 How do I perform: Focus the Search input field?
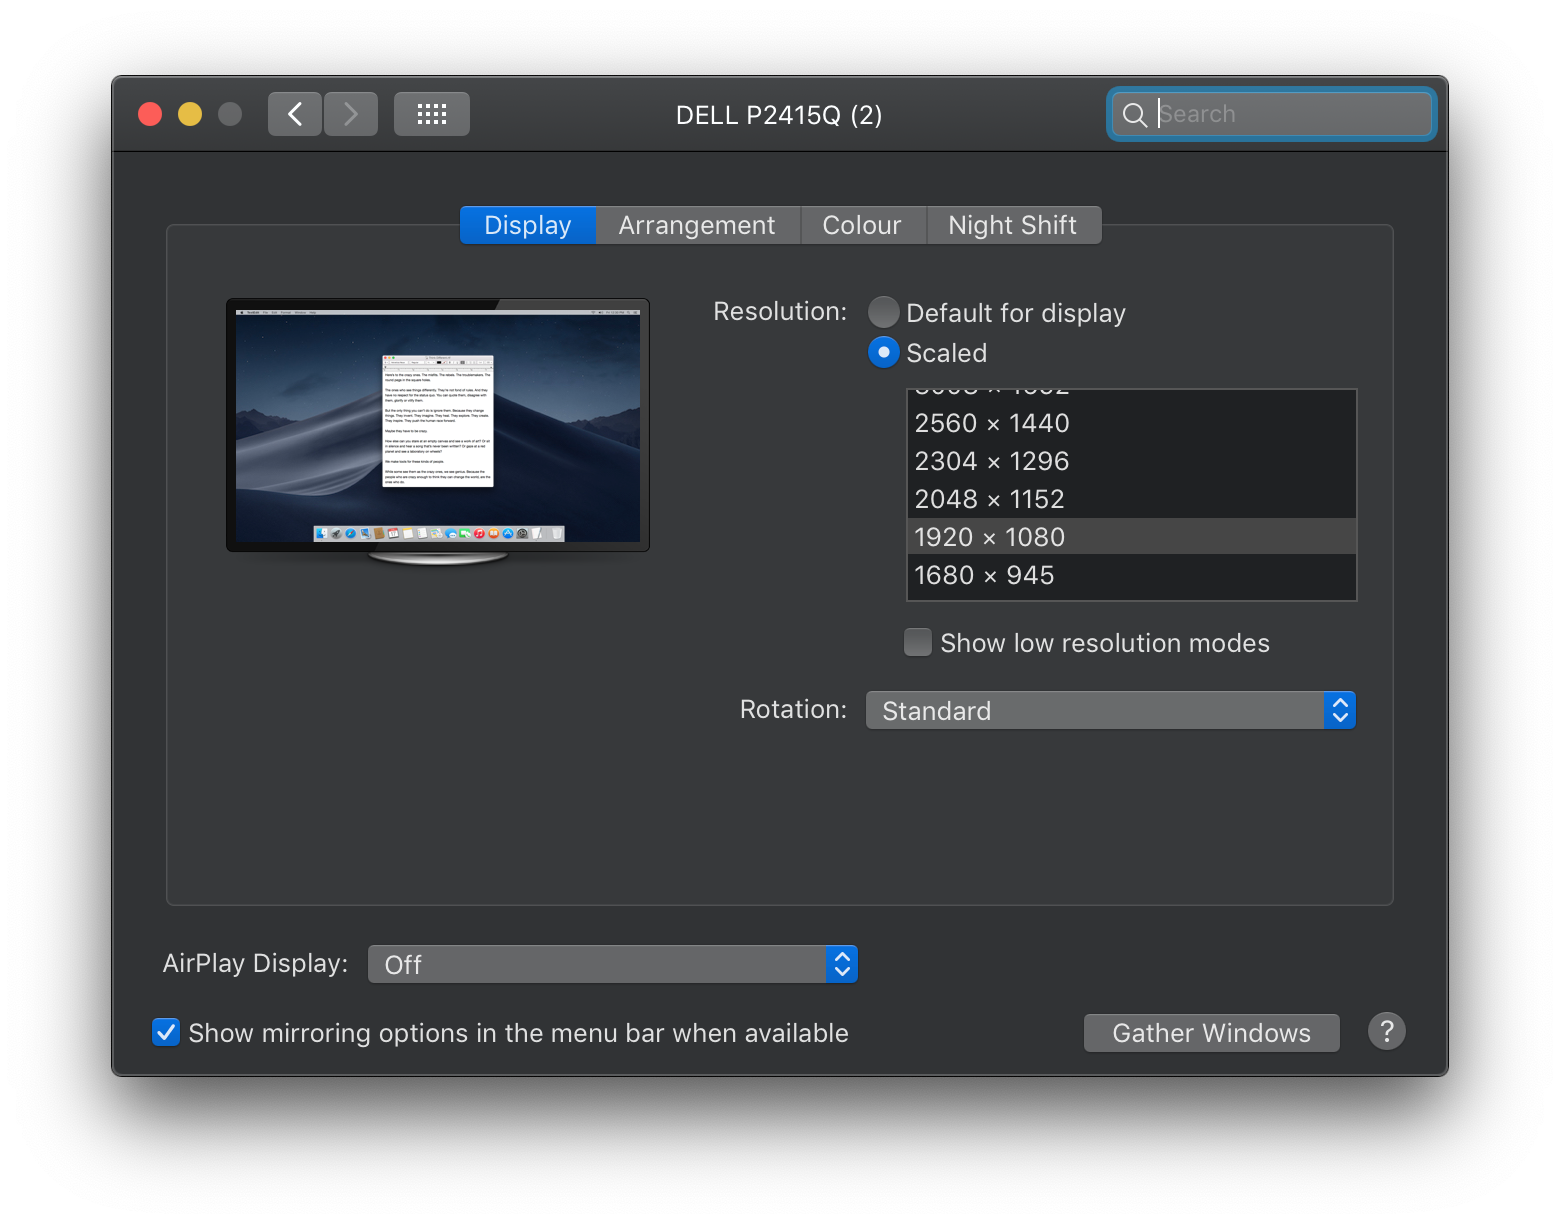pyautogui.click(x=1271, y=114)
